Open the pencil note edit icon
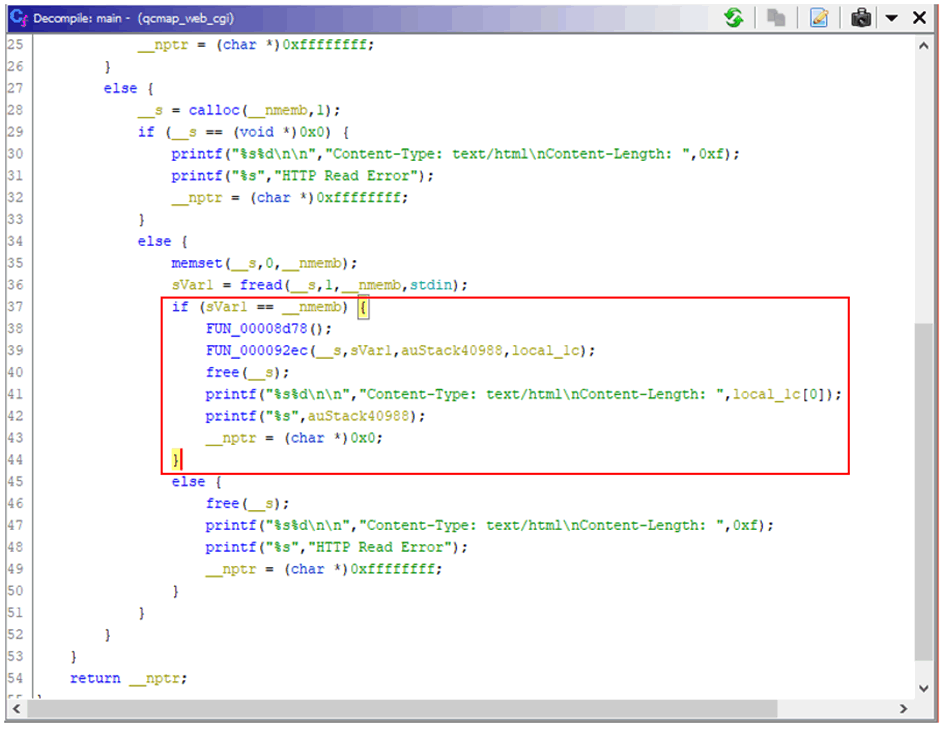The height and width of the screenshot is (730, 940). point(819,18)
